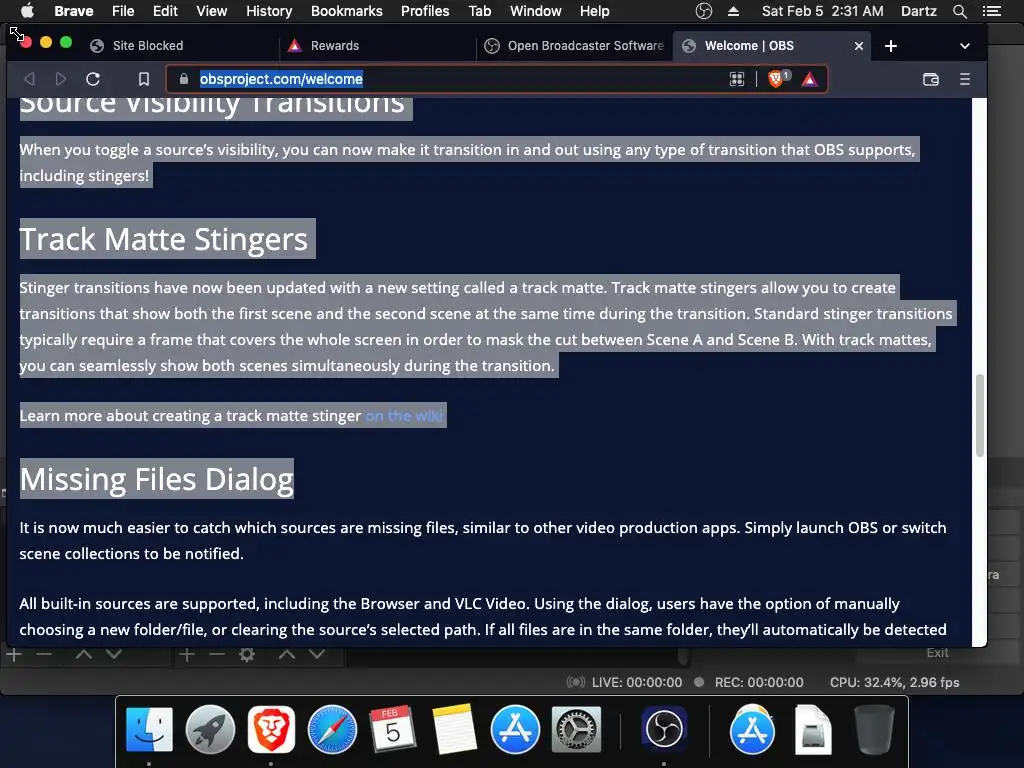This screenshot has height=768, width=1024.
Task: Go forward to the next page
Action: pyautogui.click(x=61, y=79)
